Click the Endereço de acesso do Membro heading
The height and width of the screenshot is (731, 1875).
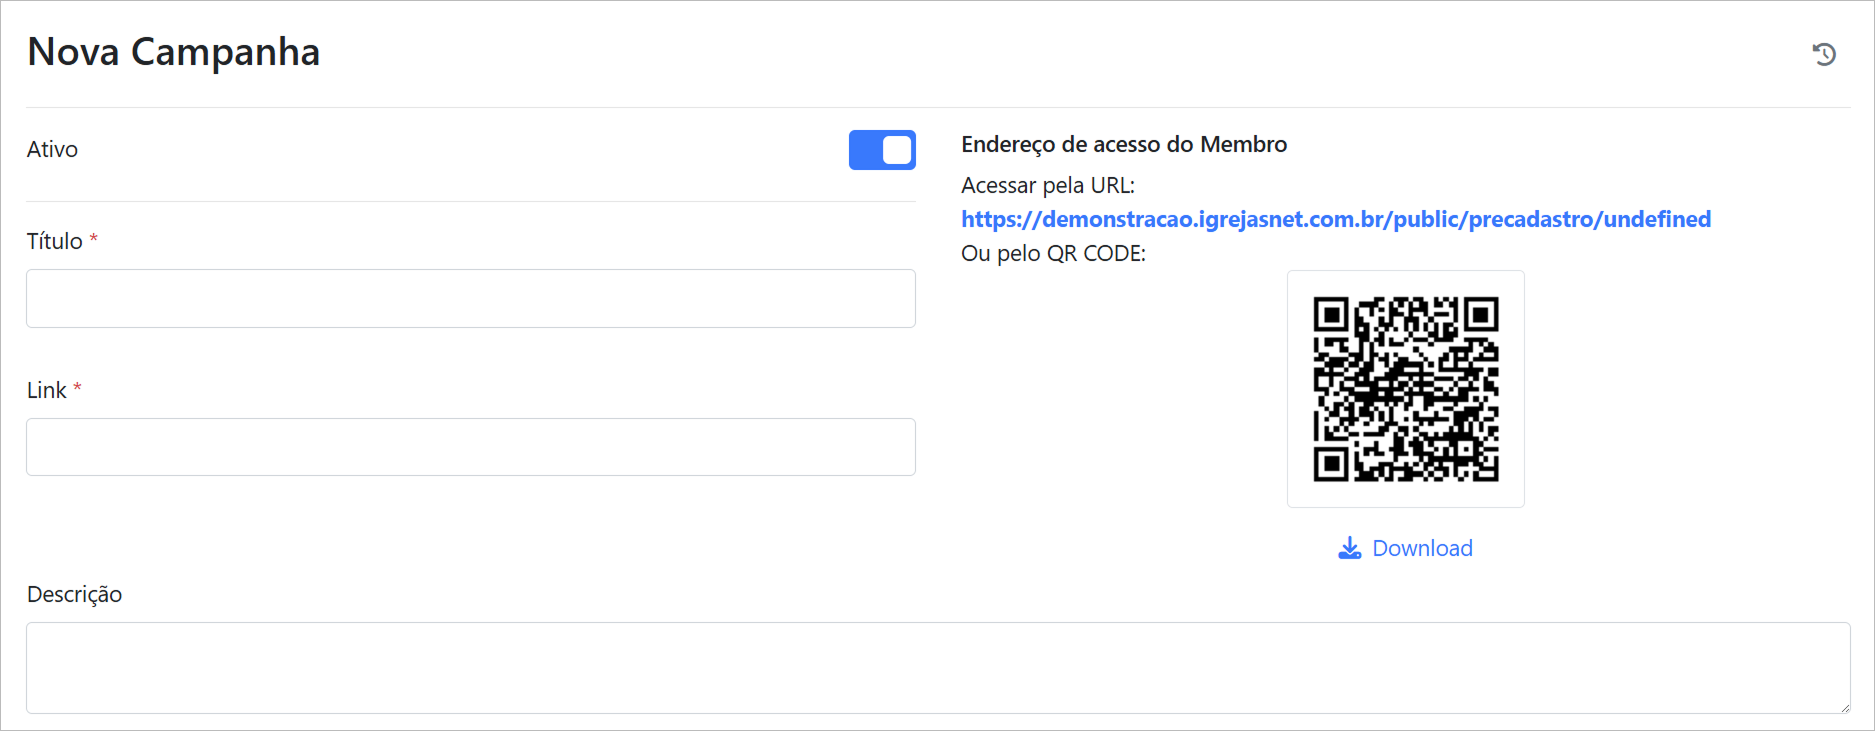[x=1123, y=144]
